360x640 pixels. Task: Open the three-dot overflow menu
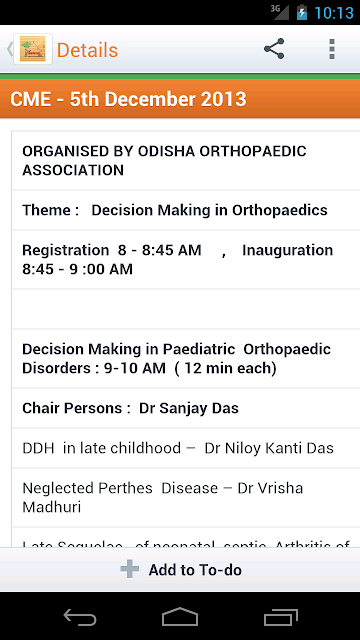click(x=332, y=49)
